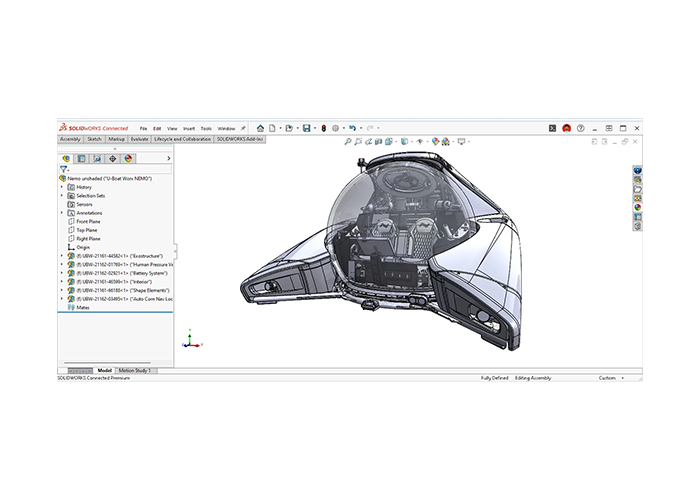
Task: Open the File Explorer folder in right task pane
Action: 638,189
